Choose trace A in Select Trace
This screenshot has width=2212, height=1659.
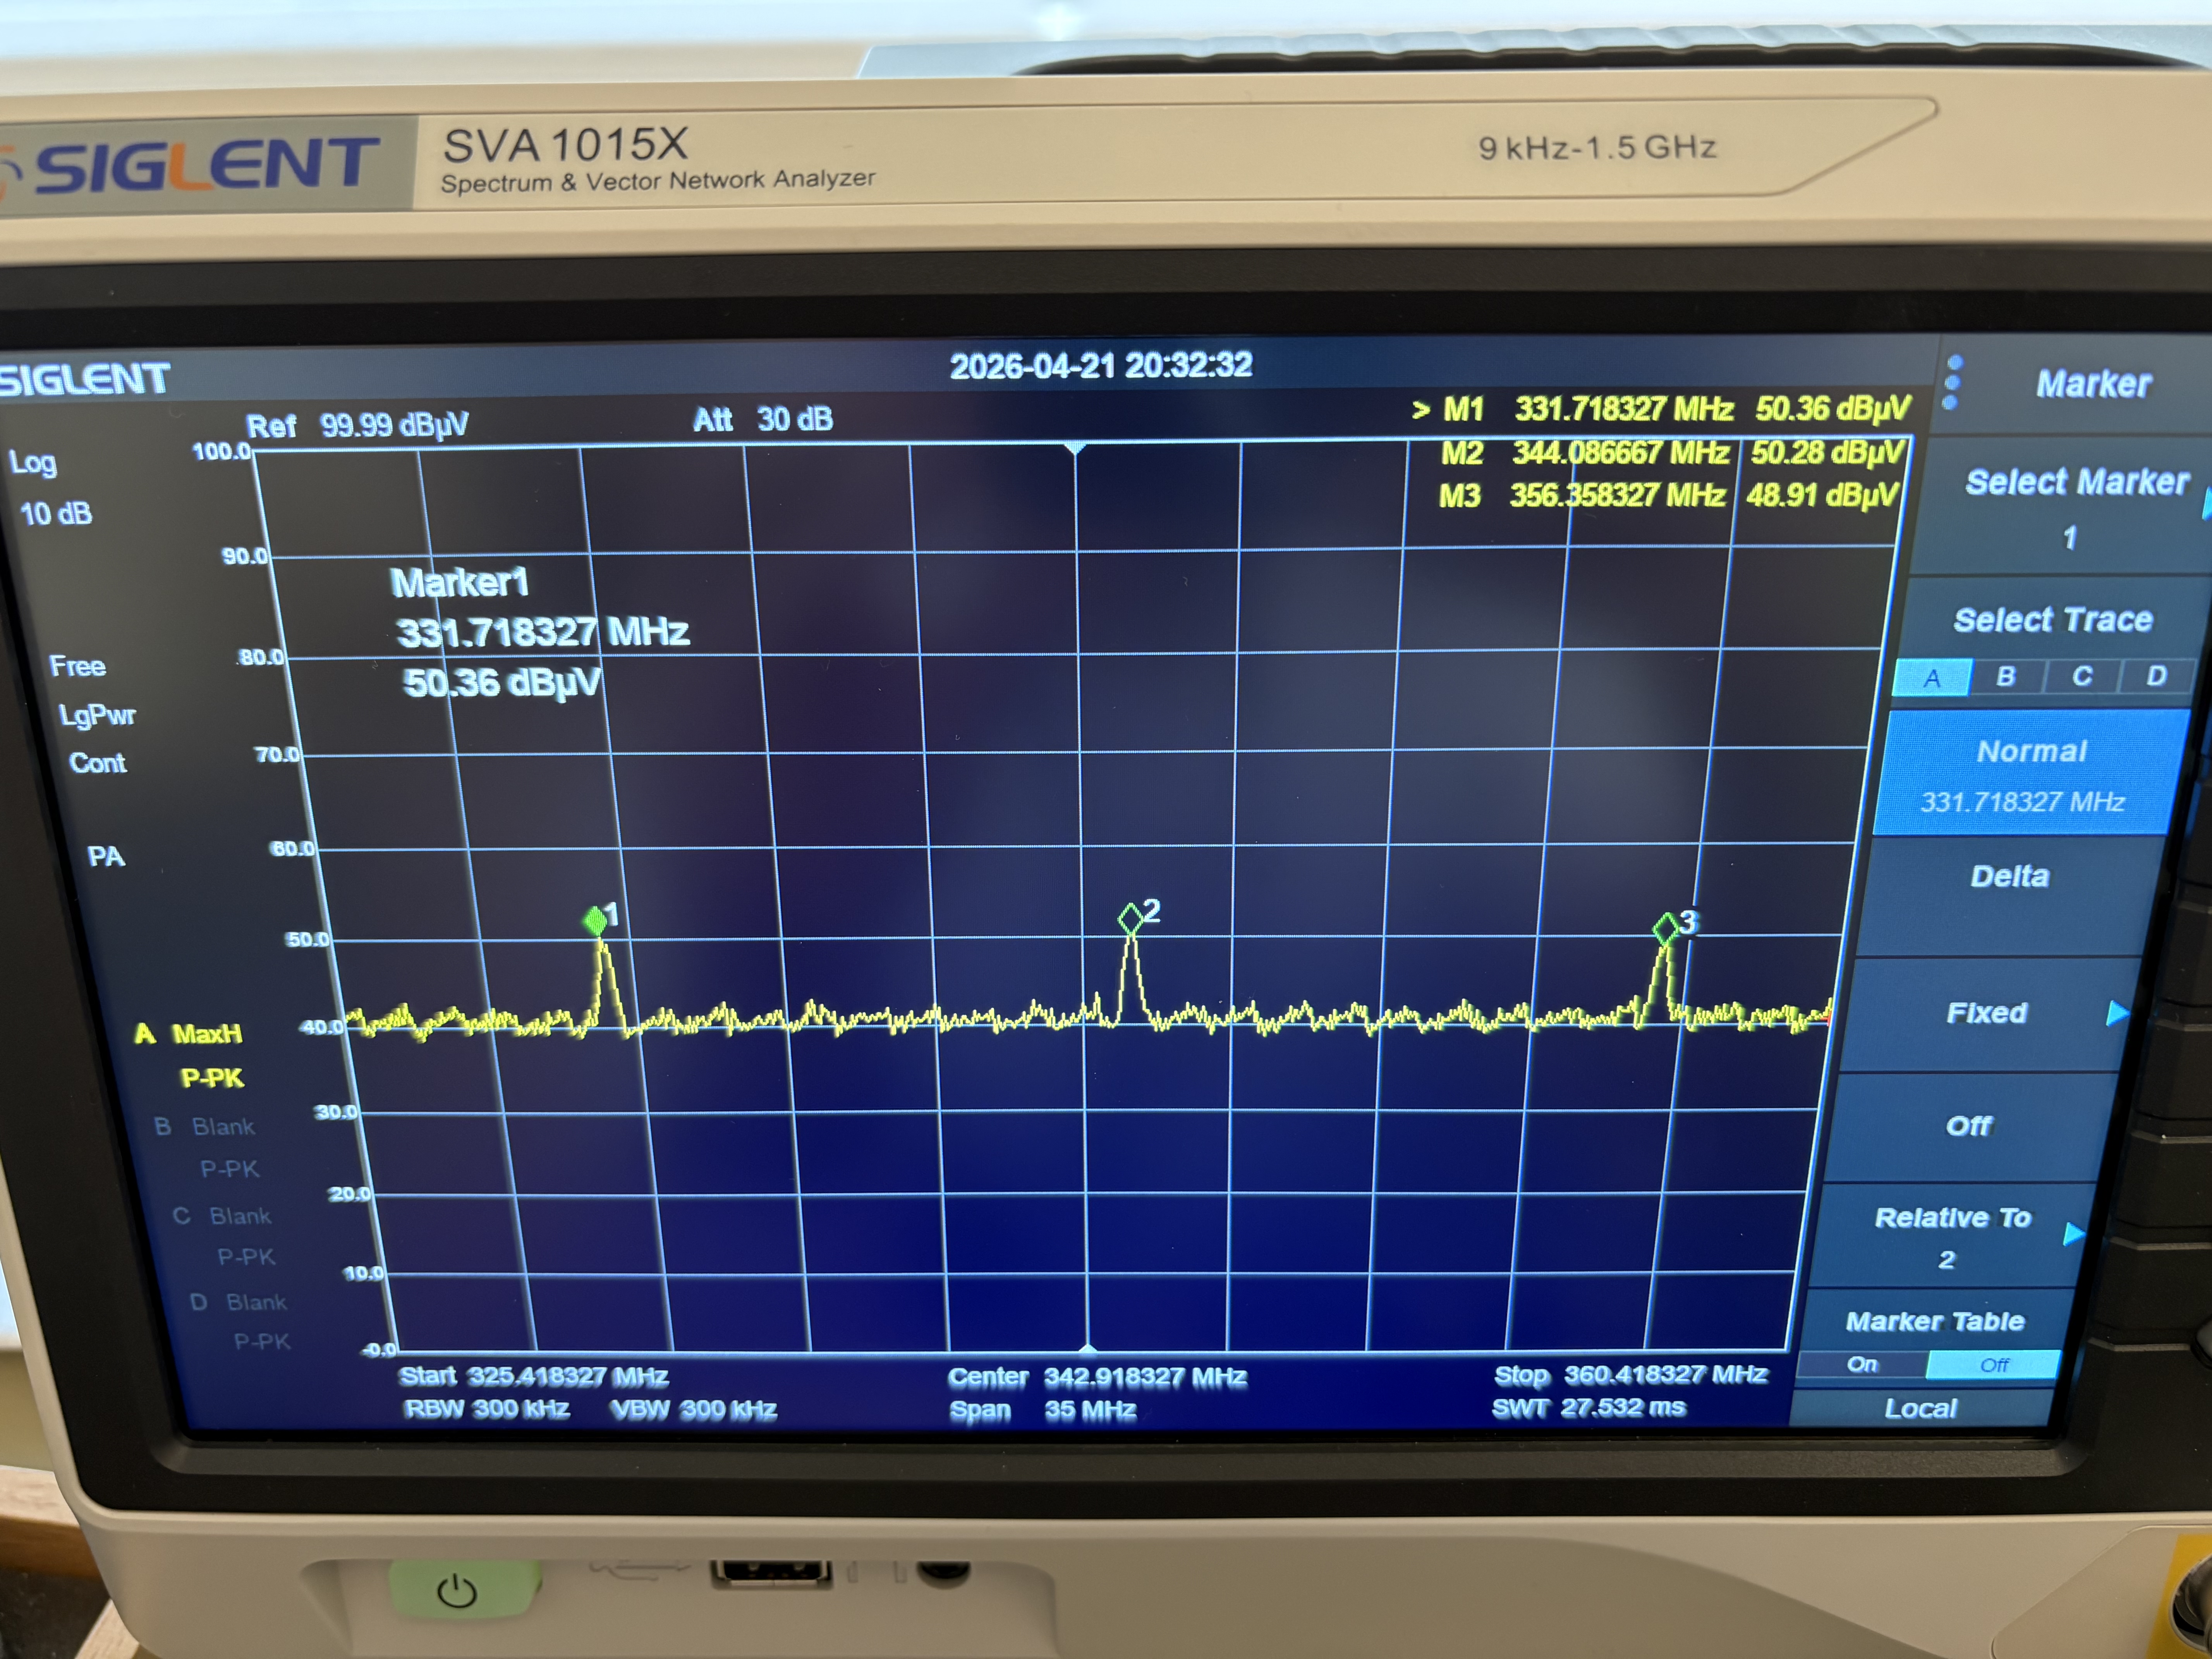tap(1932, 678)
